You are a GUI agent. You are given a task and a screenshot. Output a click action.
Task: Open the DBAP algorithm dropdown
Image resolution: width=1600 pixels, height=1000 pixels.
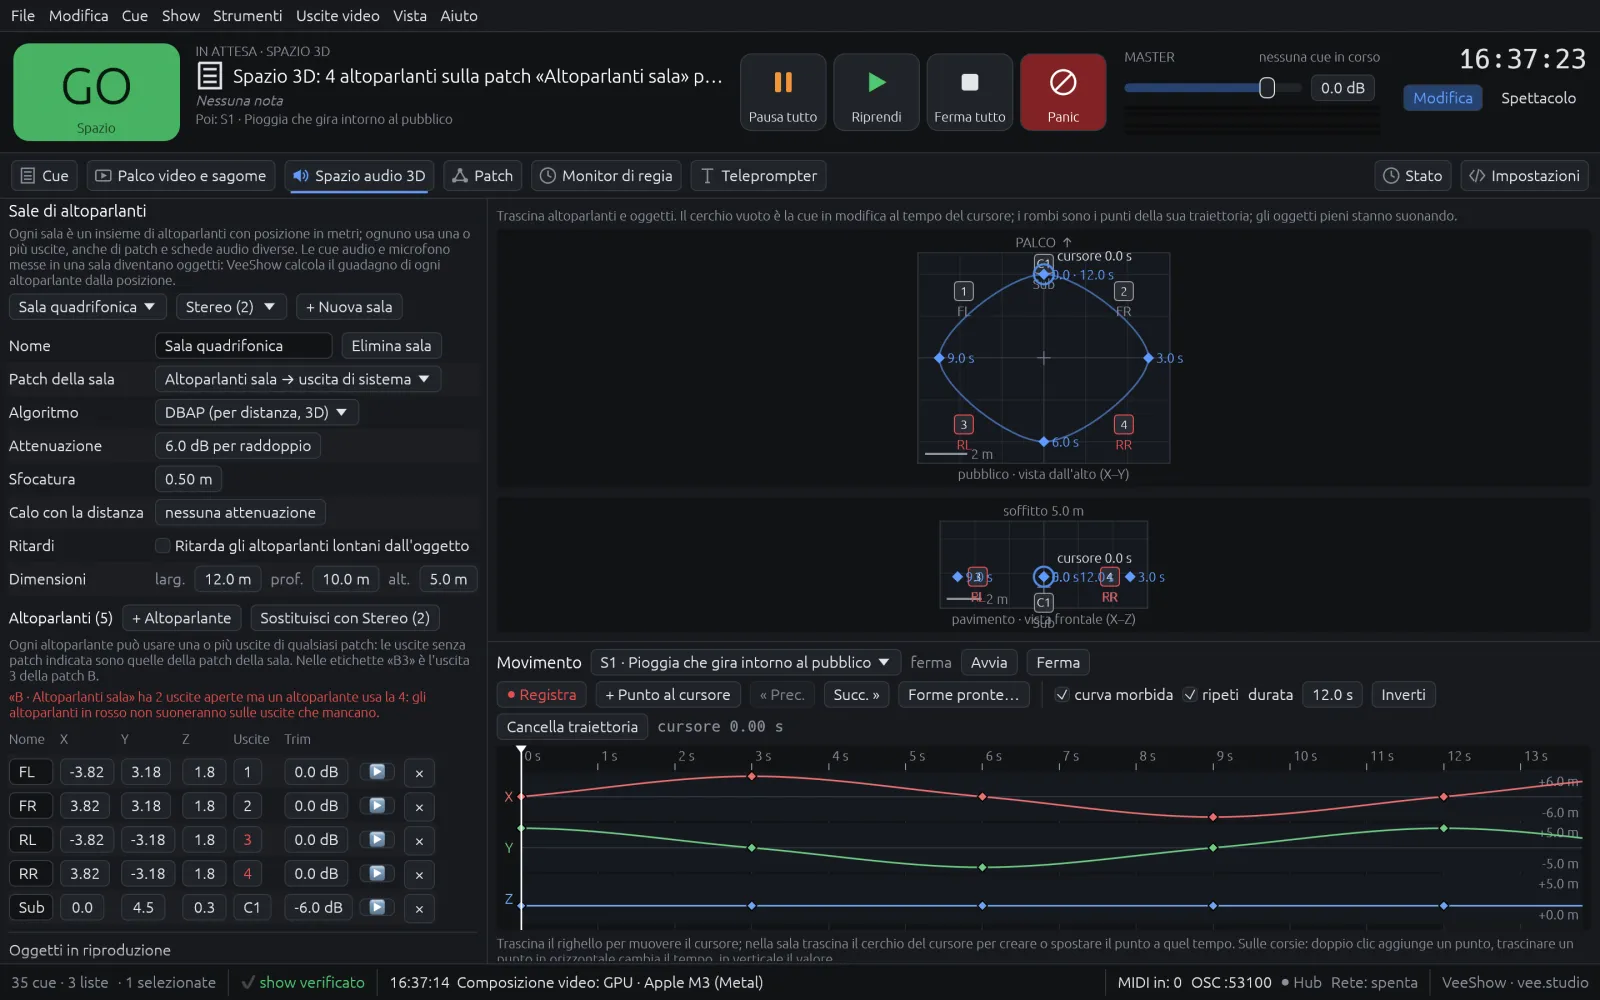(x=256, y=412)
